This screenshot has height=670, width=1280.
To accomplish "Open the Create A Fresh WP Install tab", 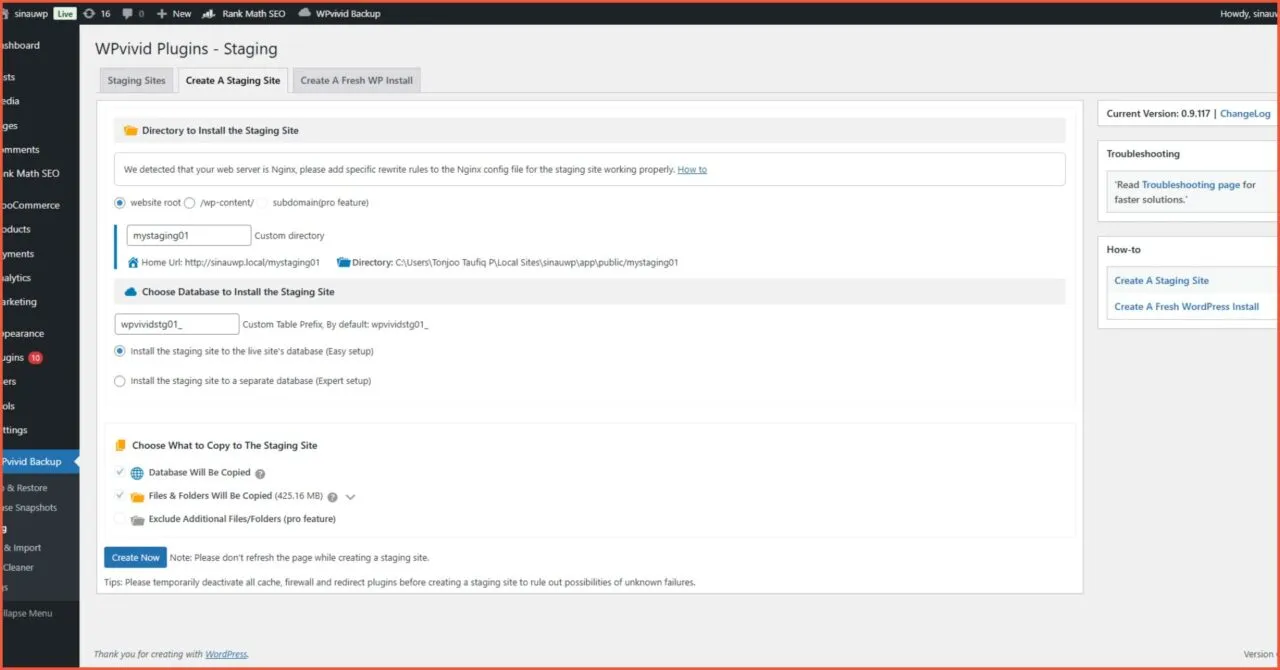I will pos(356,81).
